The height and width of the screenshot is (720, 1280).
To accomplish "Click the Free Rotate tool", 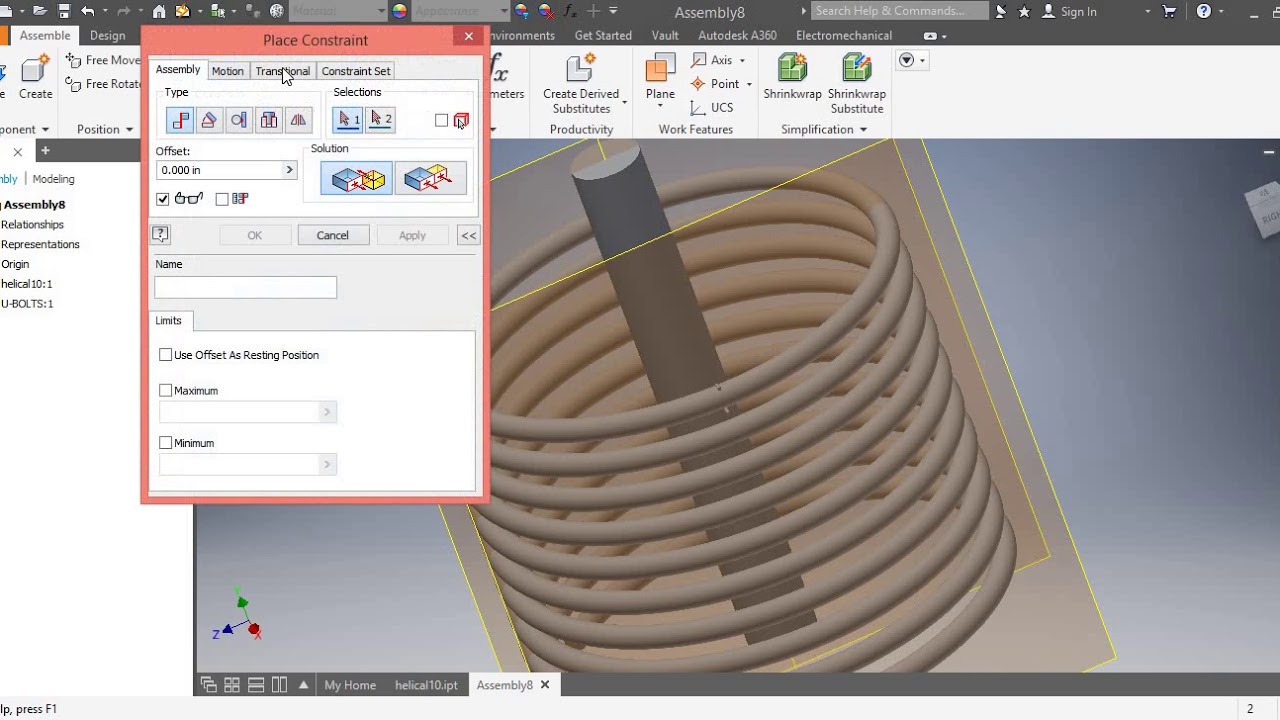I will (103, 84).
